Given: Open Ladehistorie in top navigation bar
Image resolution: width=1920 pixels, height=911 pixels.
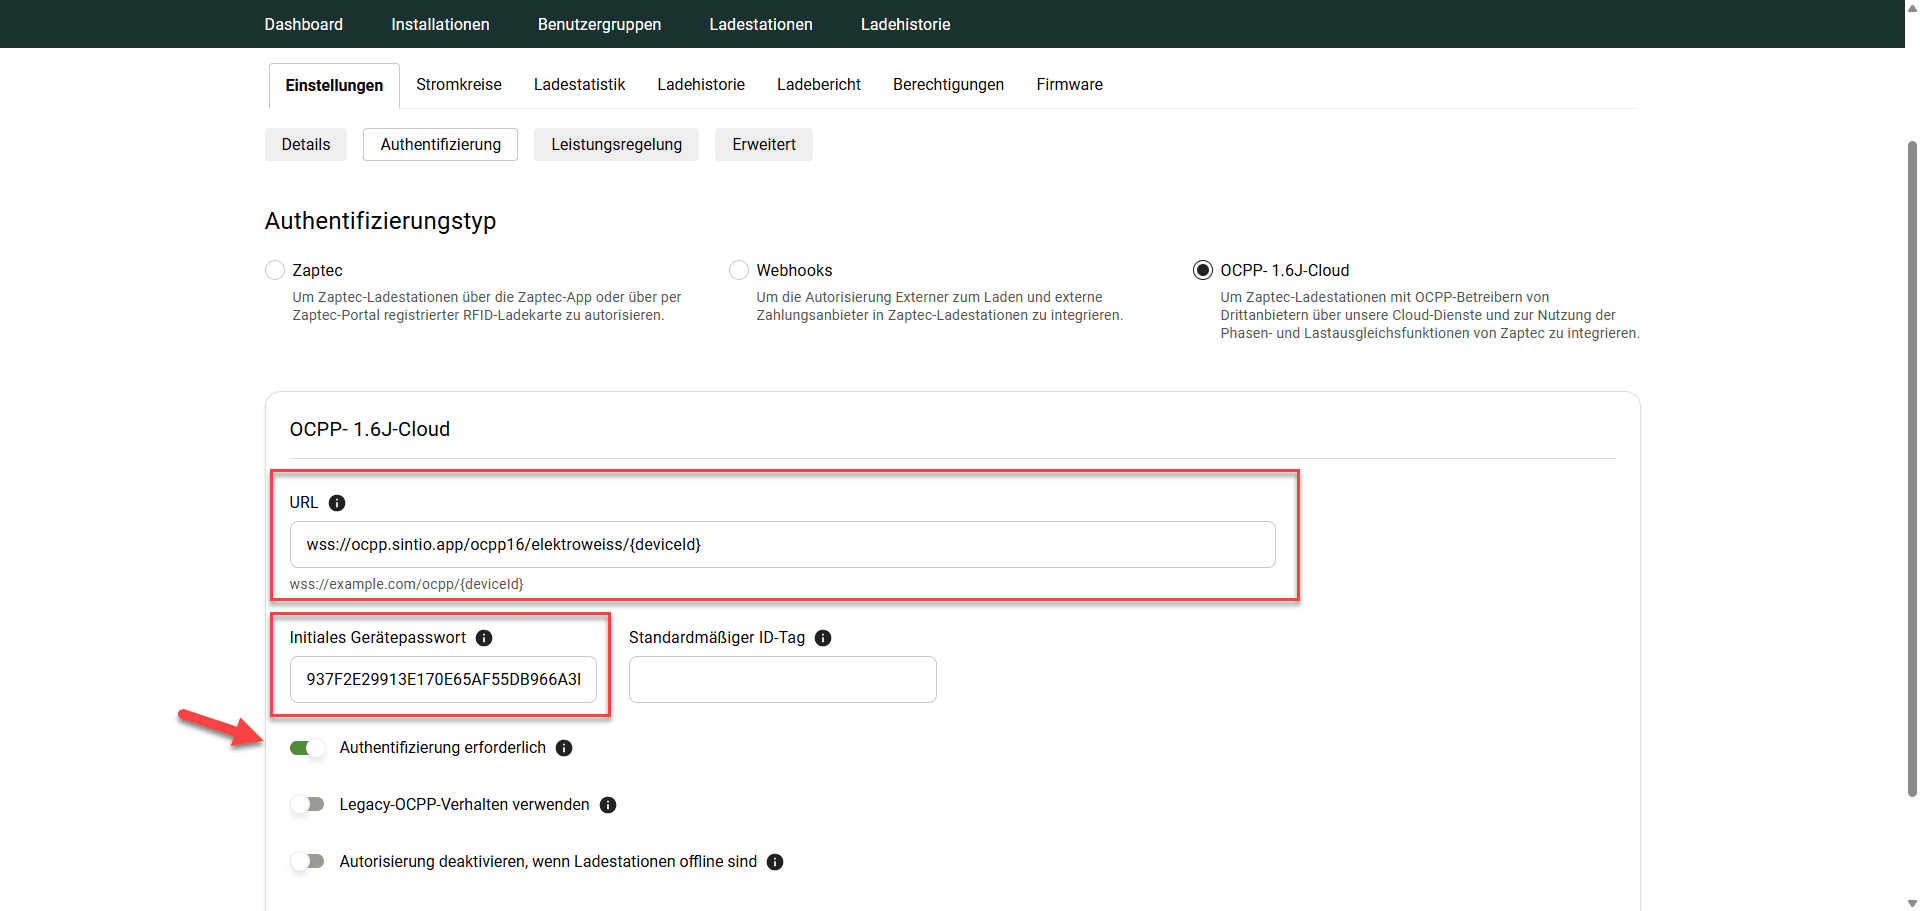Looking at the screenshot, I should coord(906,24).
